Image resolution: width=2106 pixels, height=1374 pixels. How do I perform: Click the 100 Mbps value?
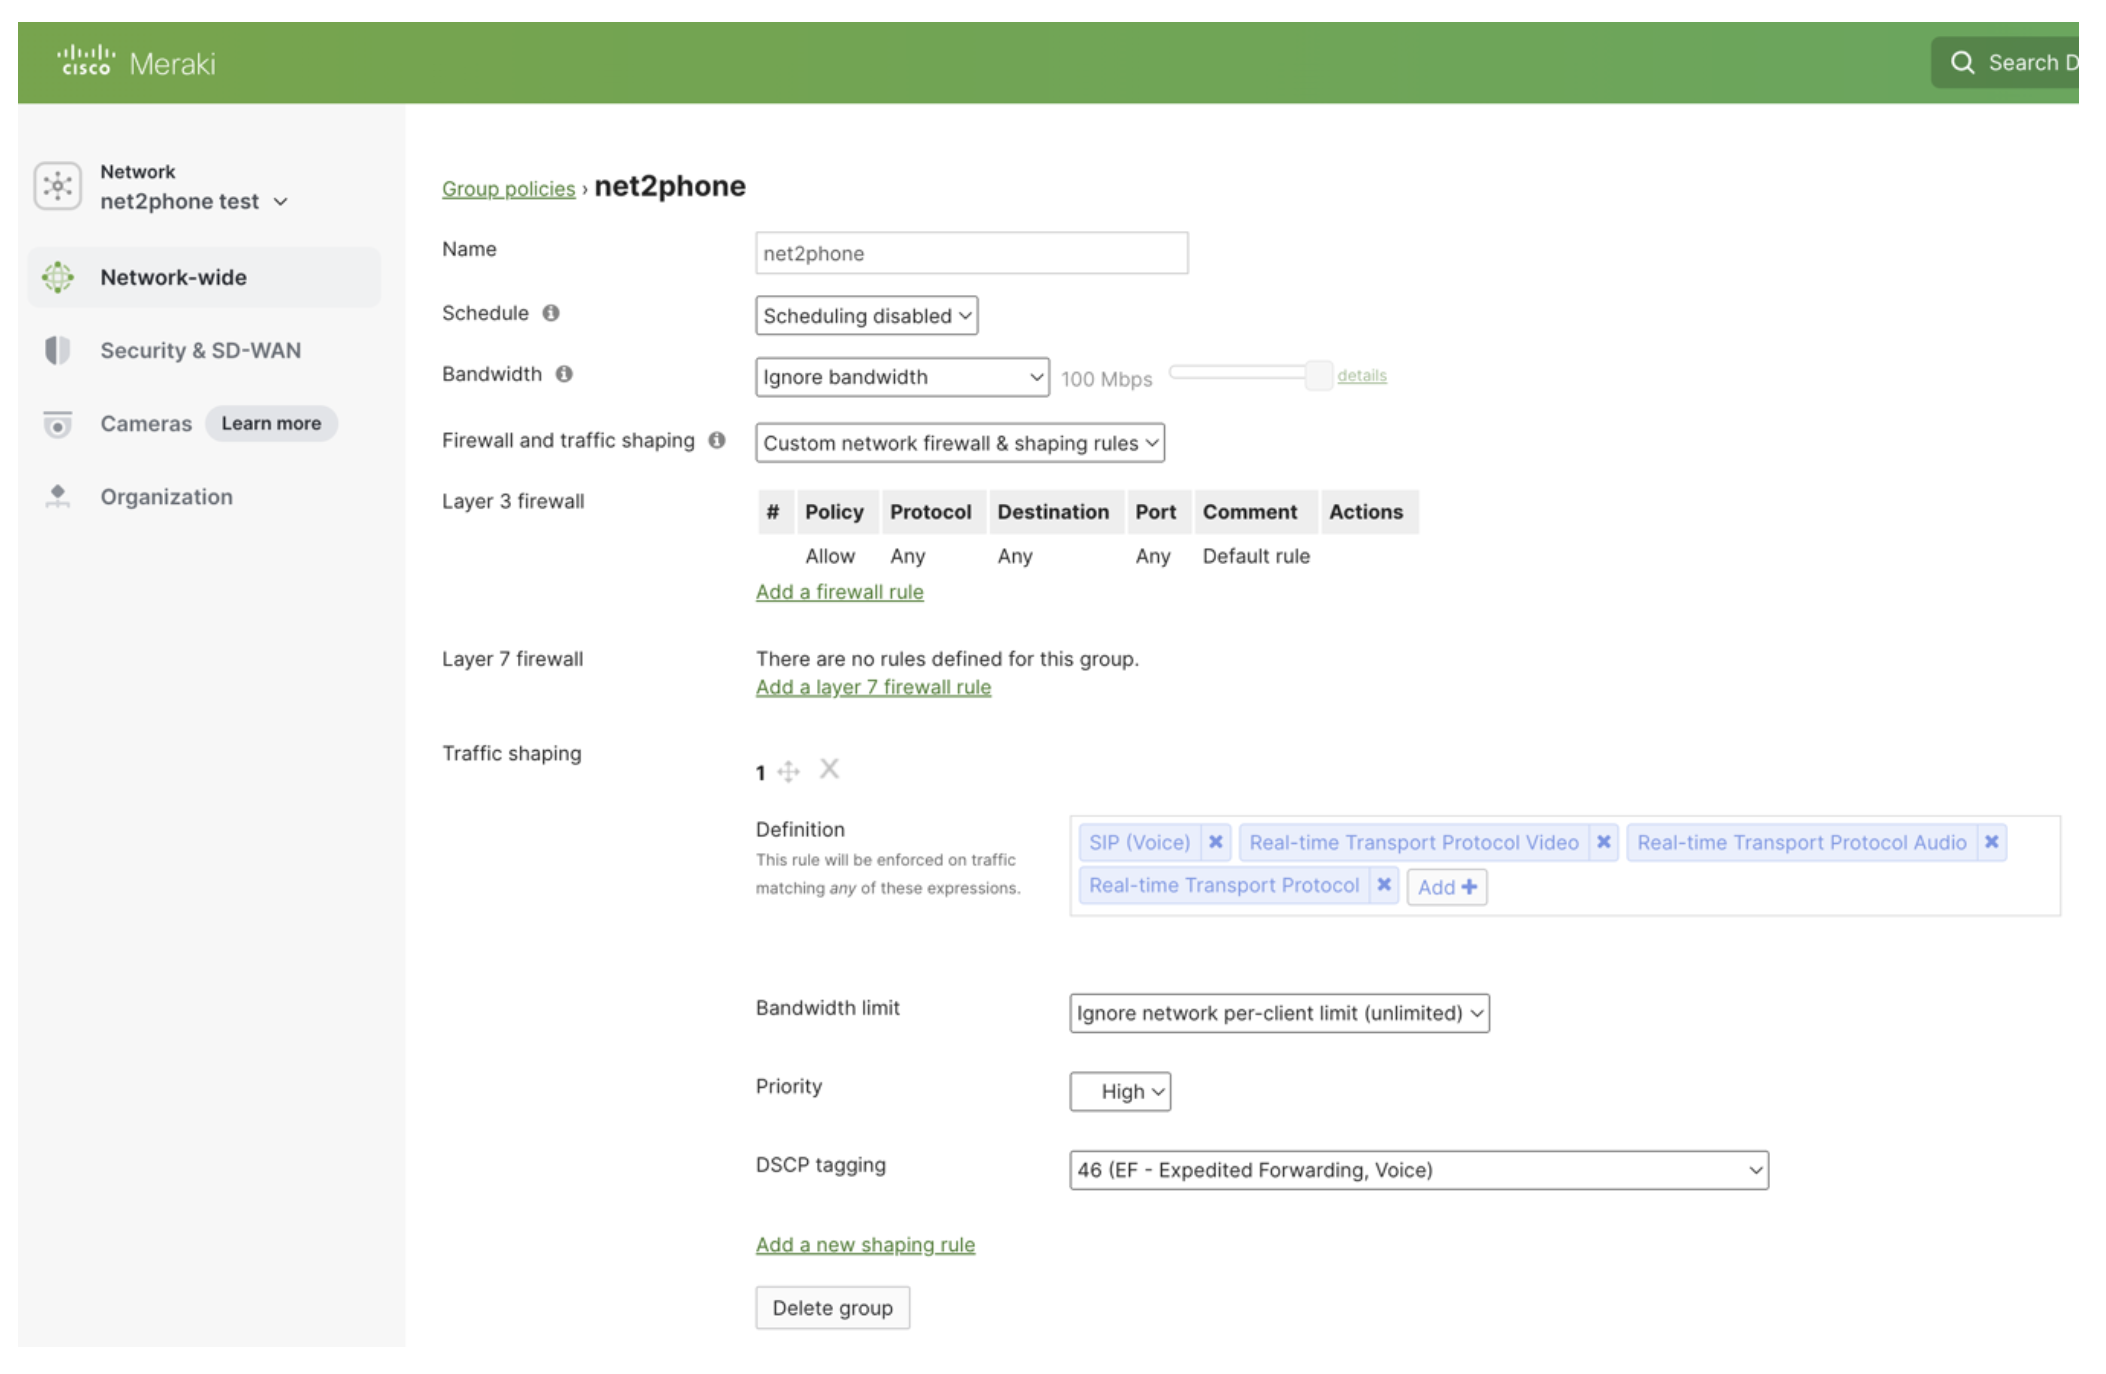(x=1106, y=379)
